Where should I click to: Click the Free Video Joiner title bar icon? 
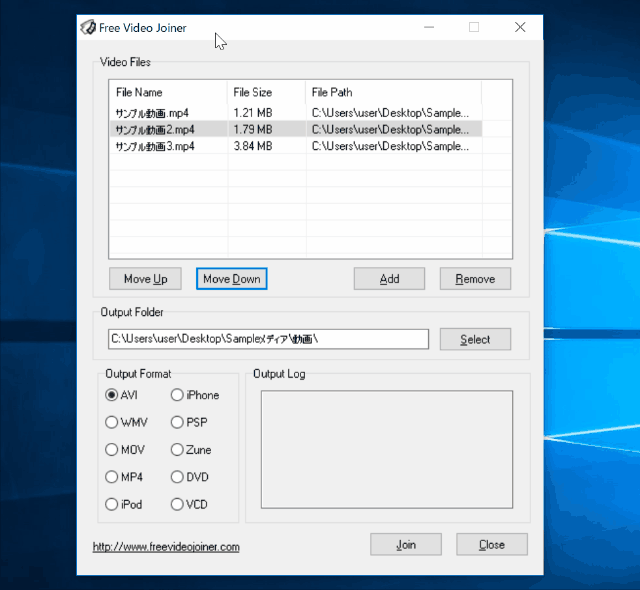point(88,28)
